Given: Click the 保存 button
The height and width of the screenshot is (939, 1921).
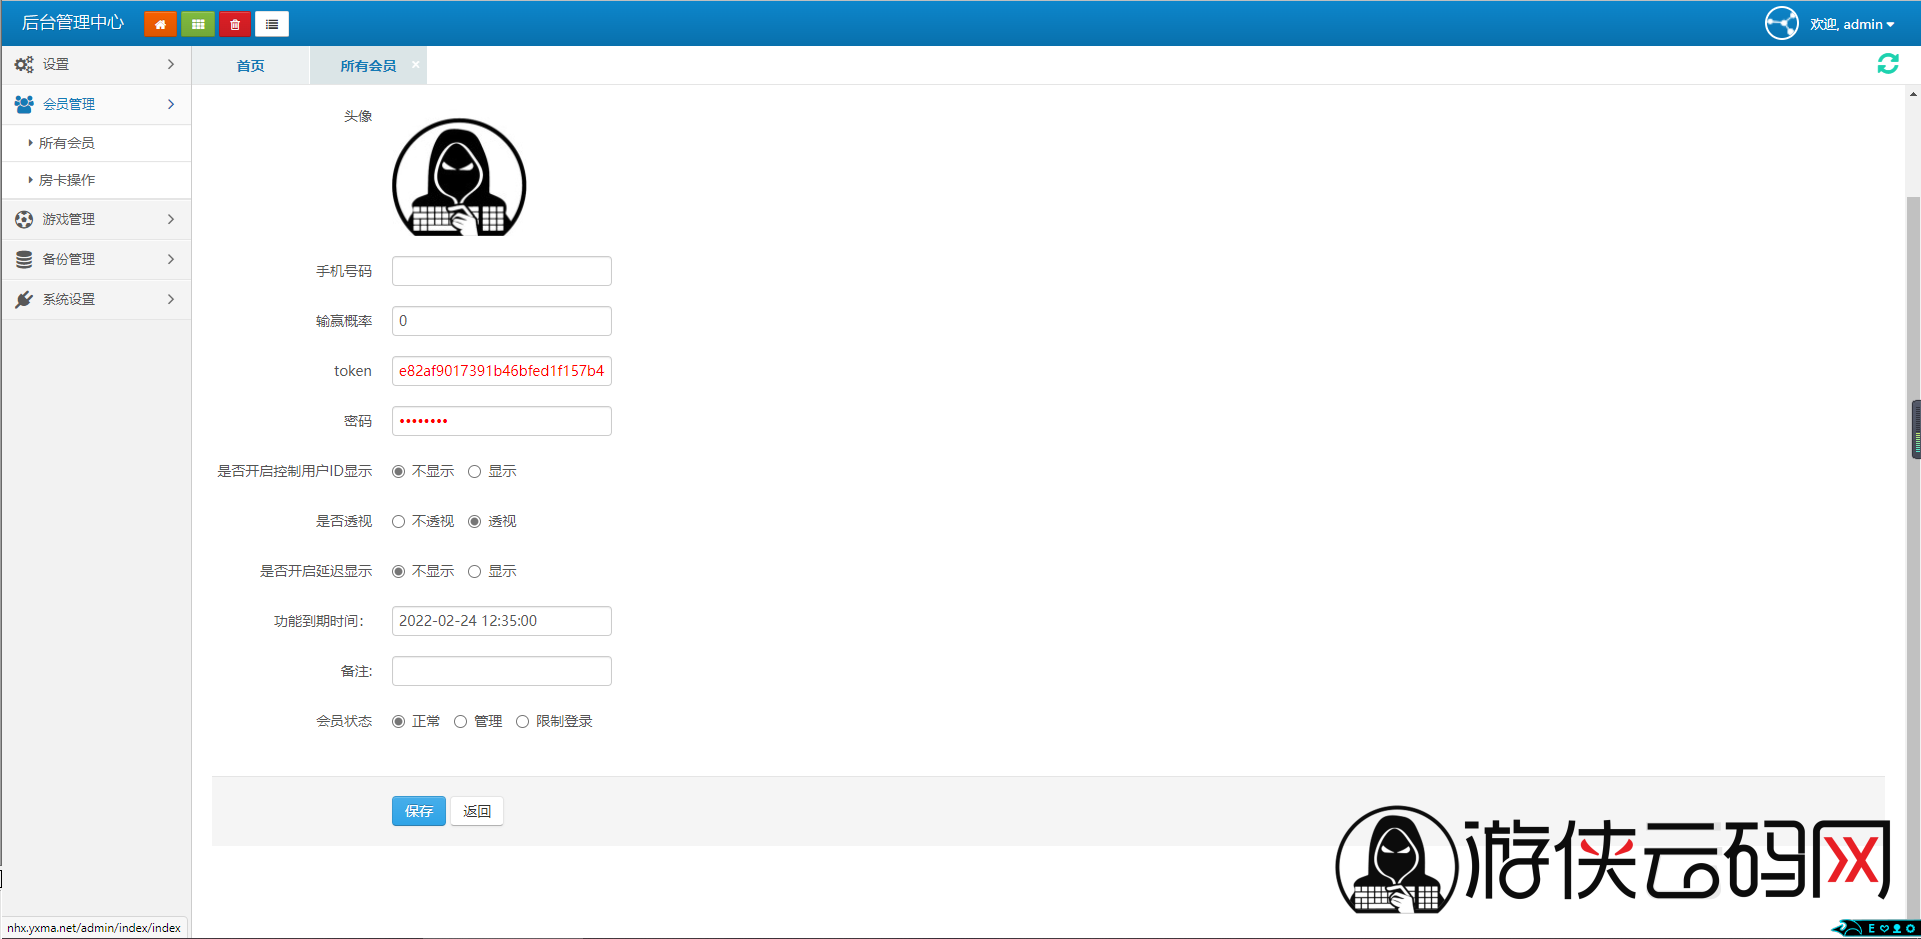Looking at the screenshot, I should [x=419, y=811].
